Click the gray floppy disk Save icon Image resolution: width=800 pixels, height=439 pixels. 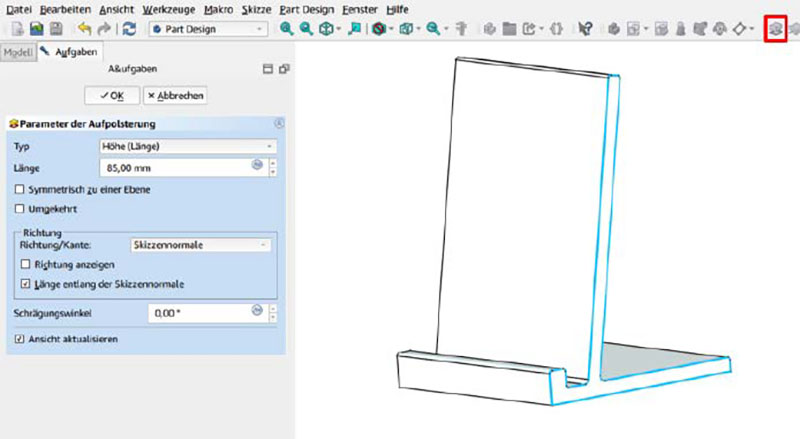point(56,30)
